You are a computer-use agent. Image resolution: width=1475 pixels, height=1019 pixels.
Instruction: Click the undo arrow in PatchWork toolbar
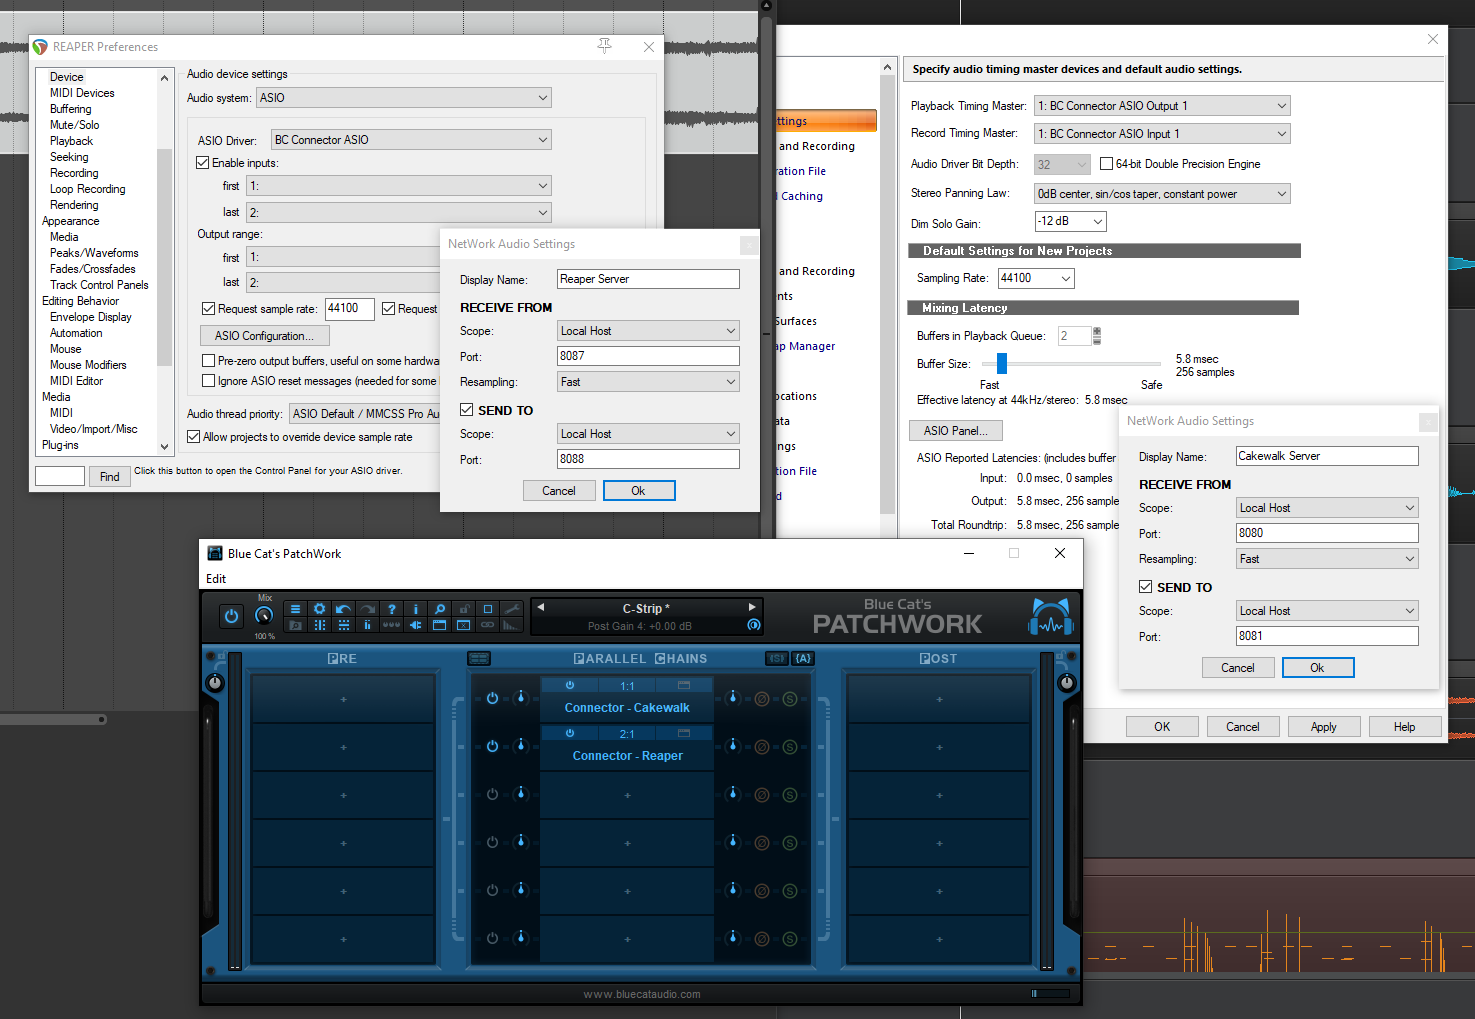pos(343,608)
